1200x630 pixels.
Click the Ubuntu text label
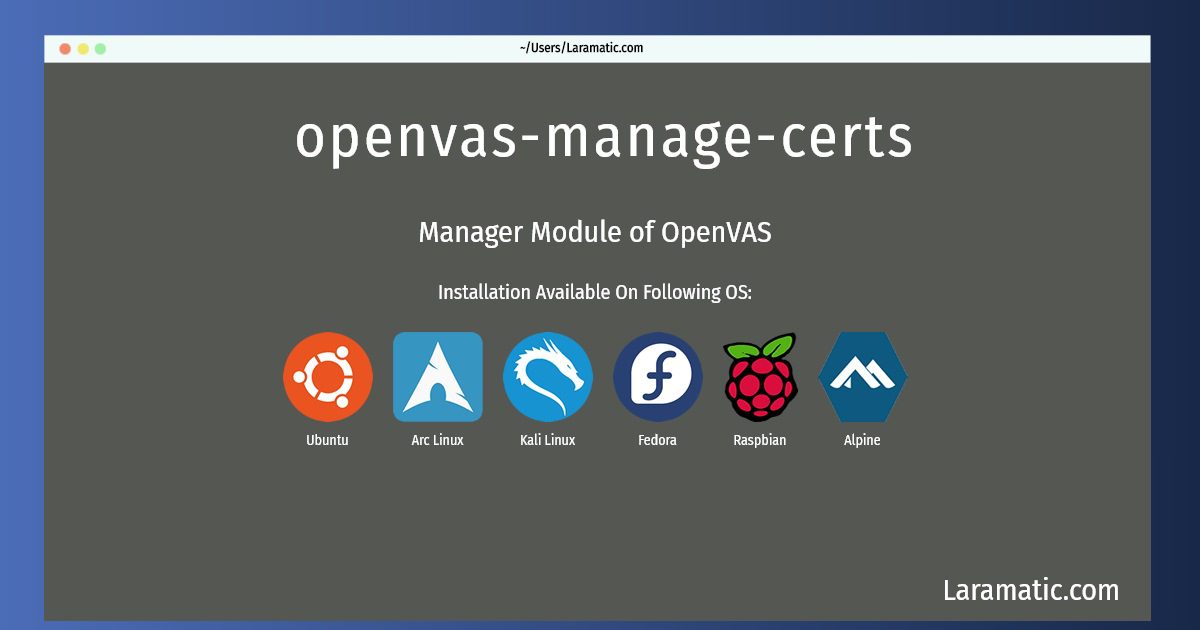pos(328,440)
